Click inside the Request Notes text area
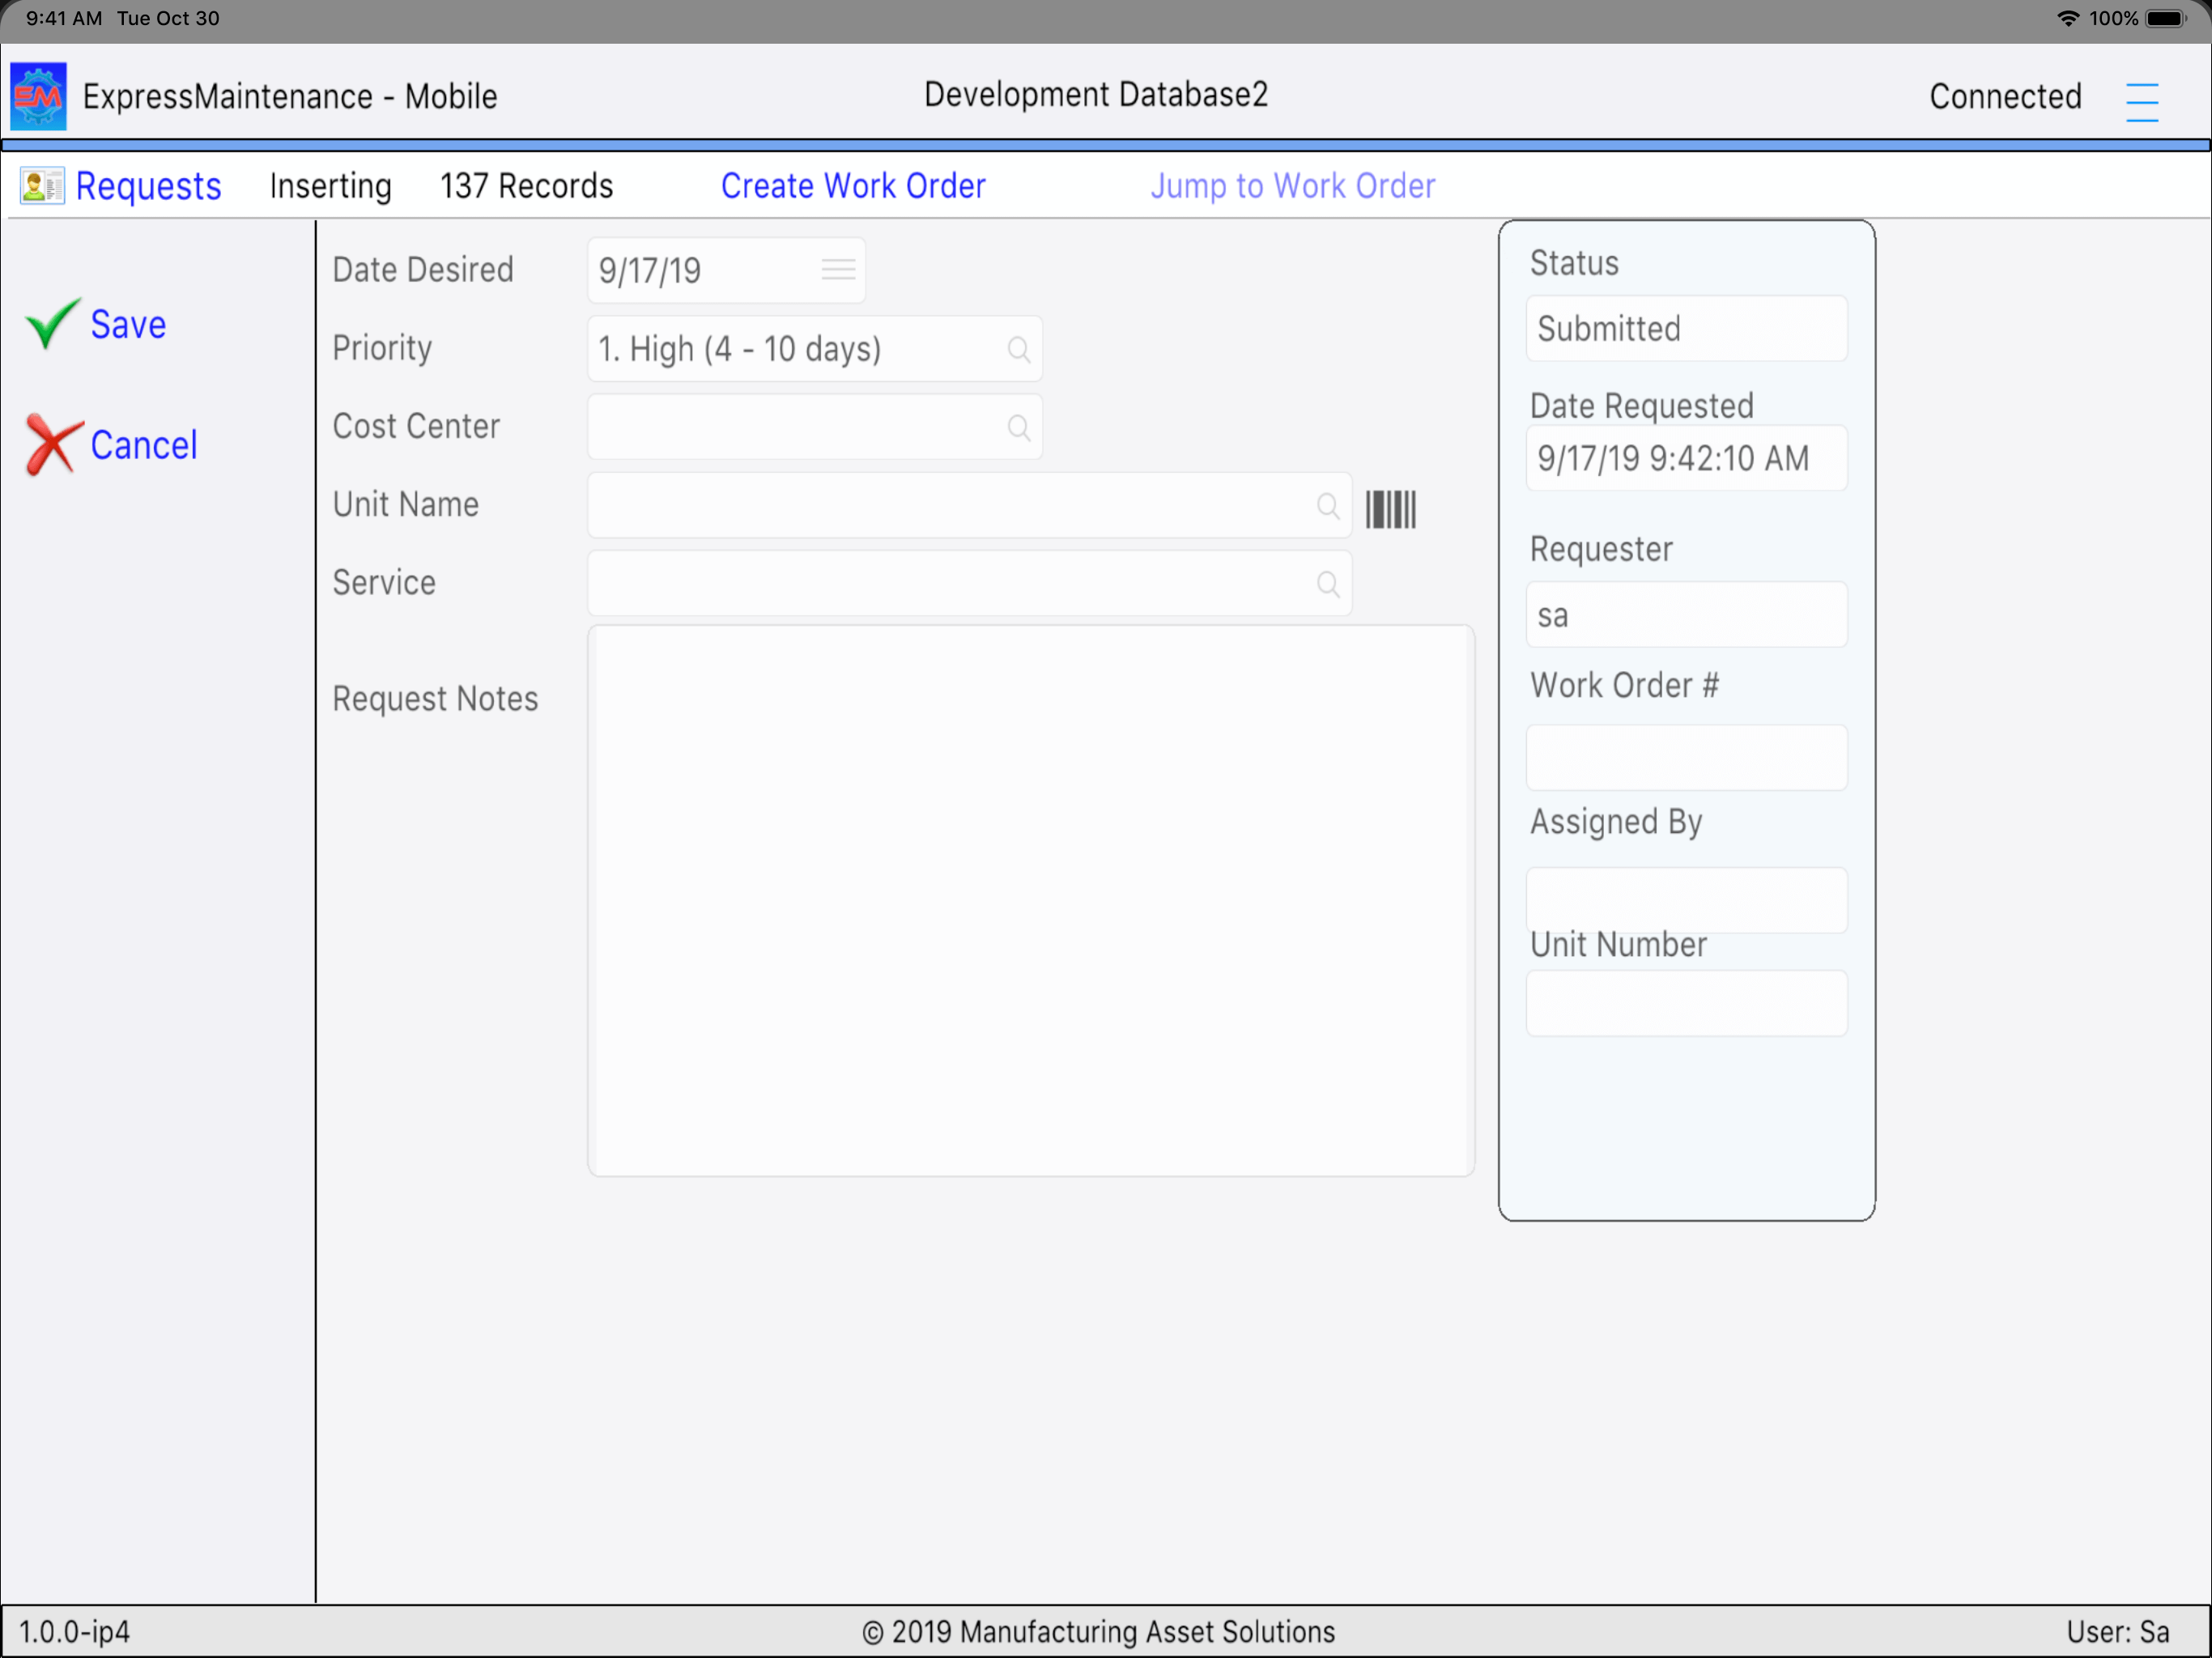The image size is (2212, 1658). tap(1031, 901)
